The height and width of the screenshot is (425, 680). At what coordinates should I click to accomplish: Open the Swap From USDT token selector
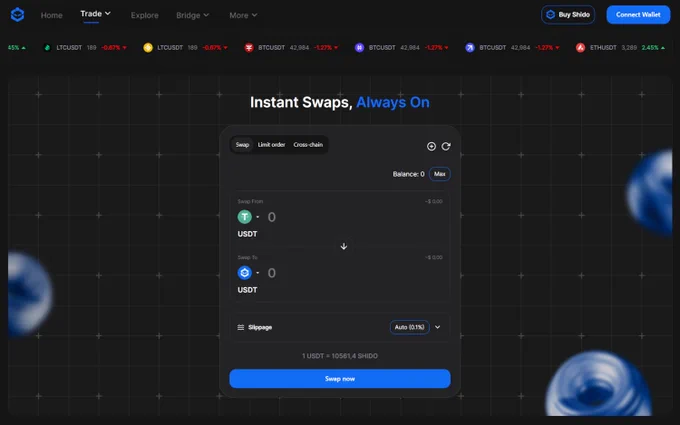[248, 217]
